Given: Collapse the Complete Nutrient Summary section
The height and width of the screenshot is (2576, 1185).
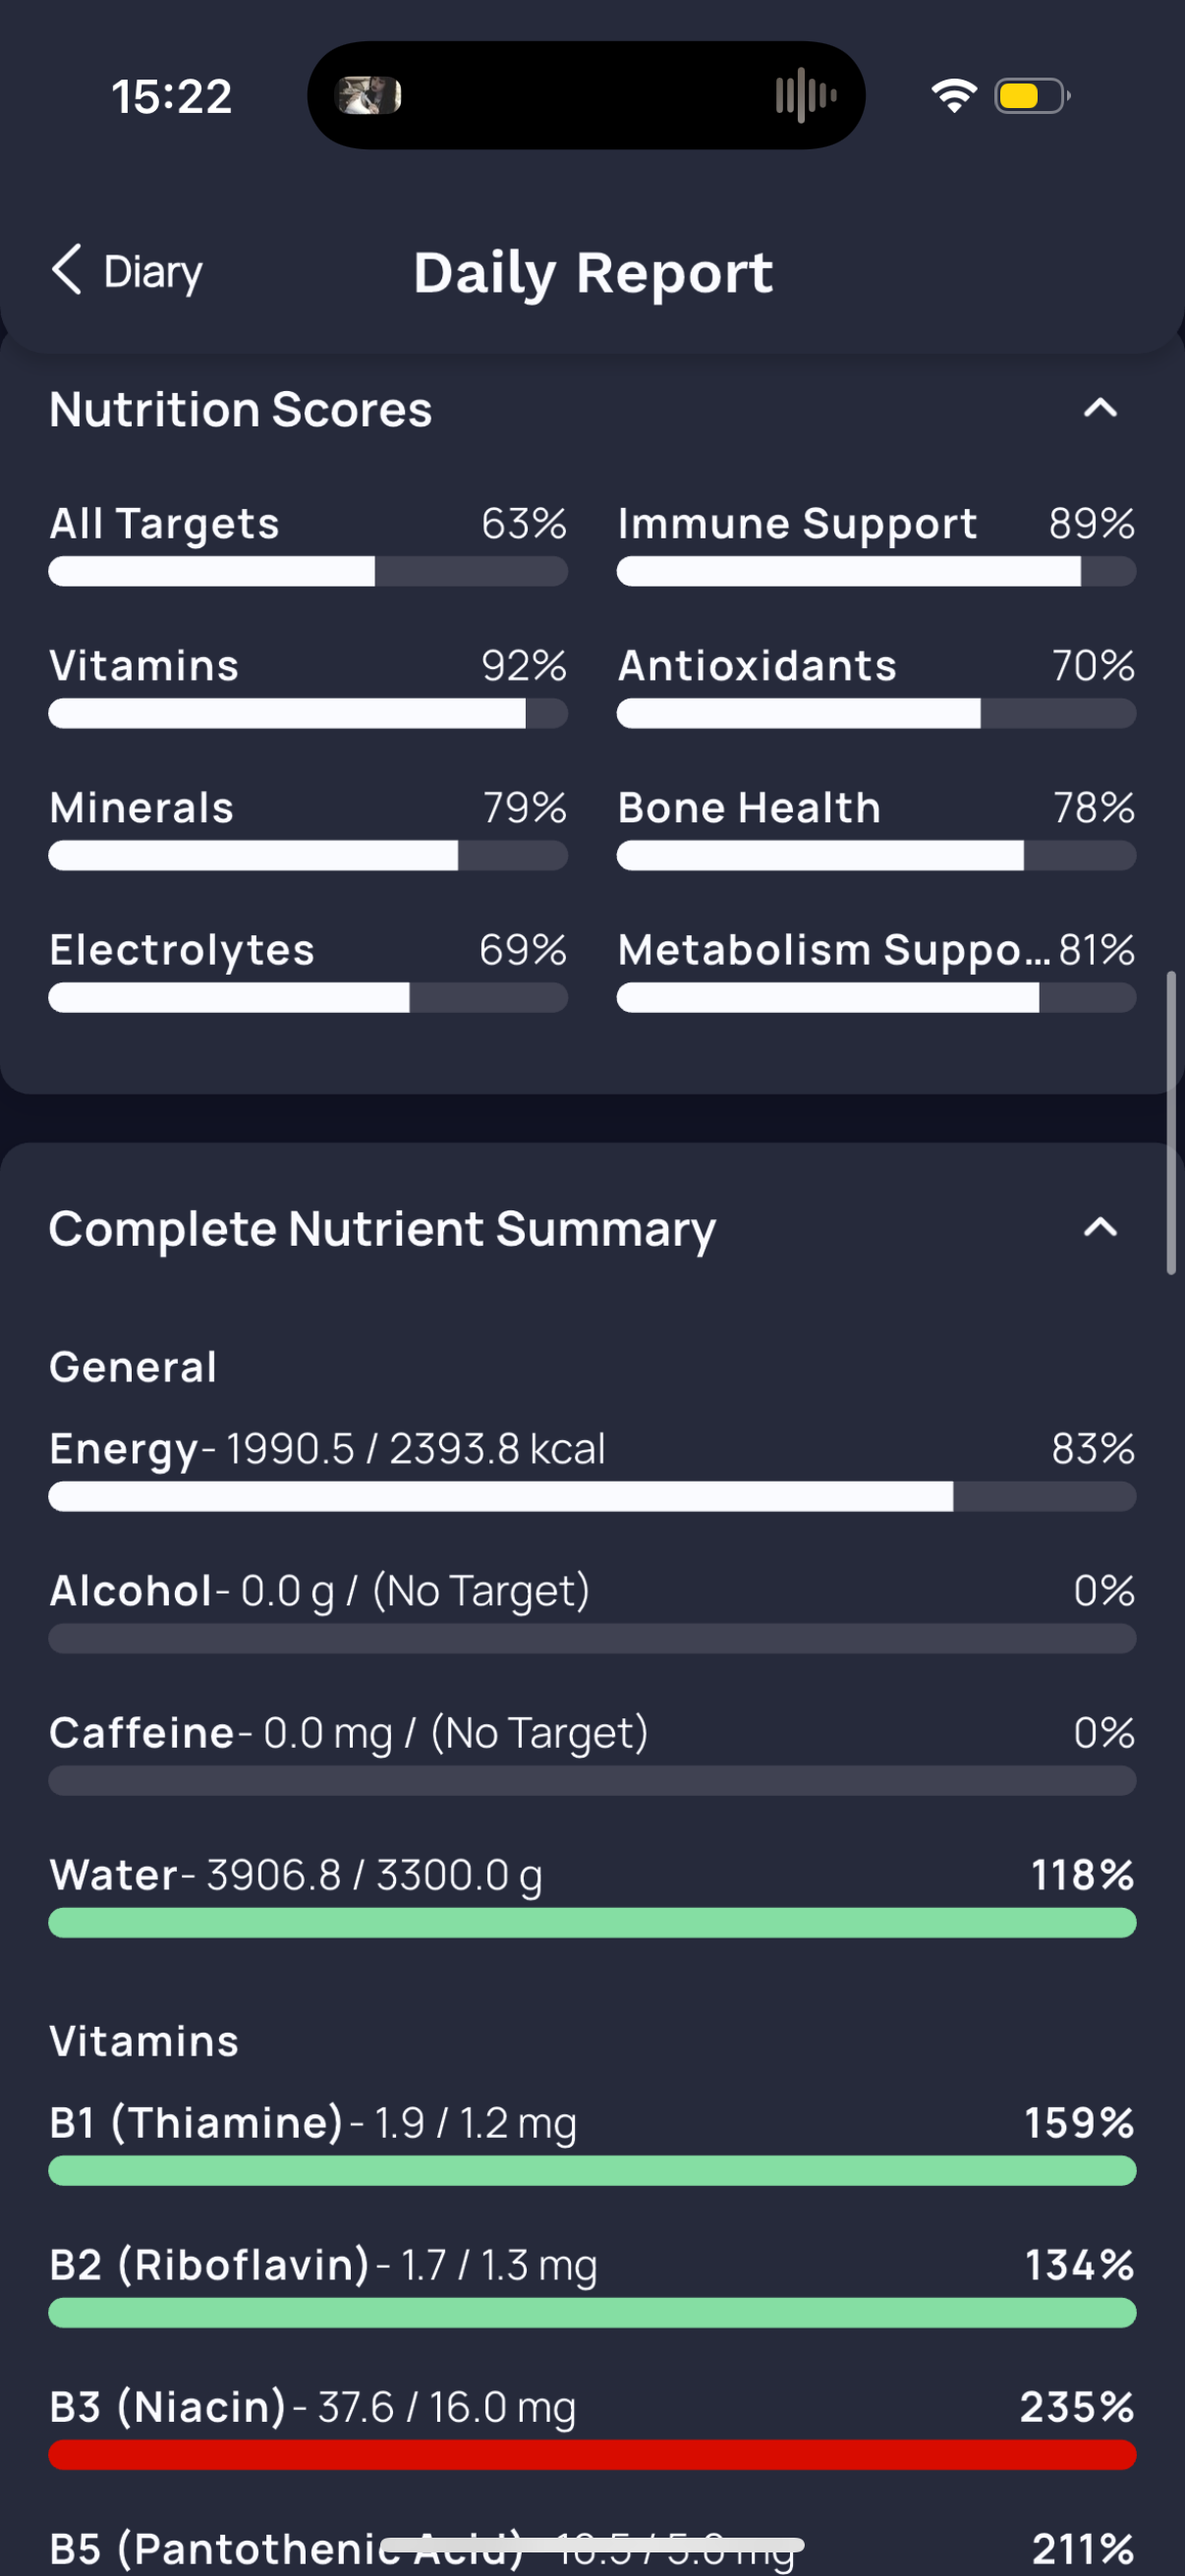Looking at the screenshot, I should 1100,1228.
